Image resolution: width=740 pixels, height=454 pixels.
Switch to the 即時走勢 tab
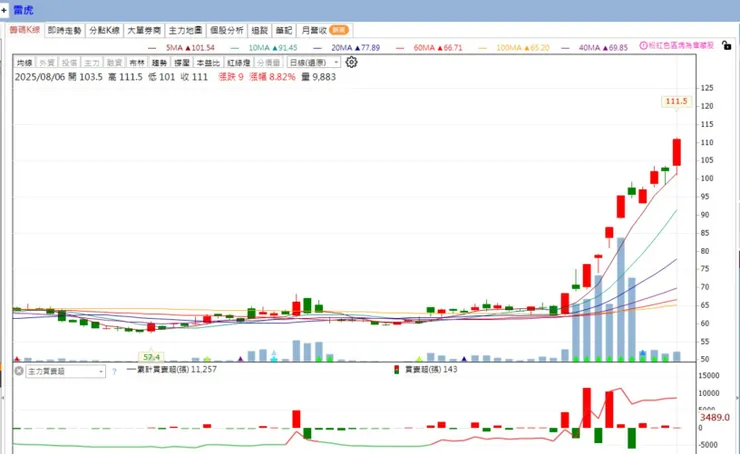coord(65,30)
